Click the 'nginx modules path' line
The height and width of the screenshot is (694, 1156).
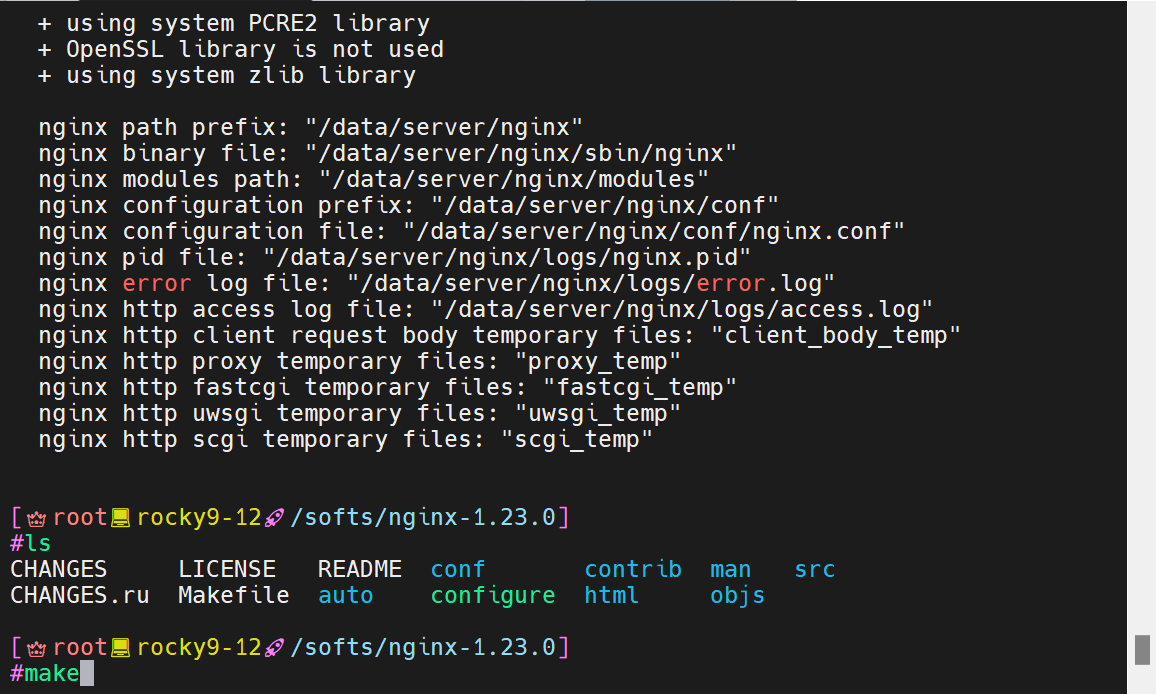tap(373, 179)
